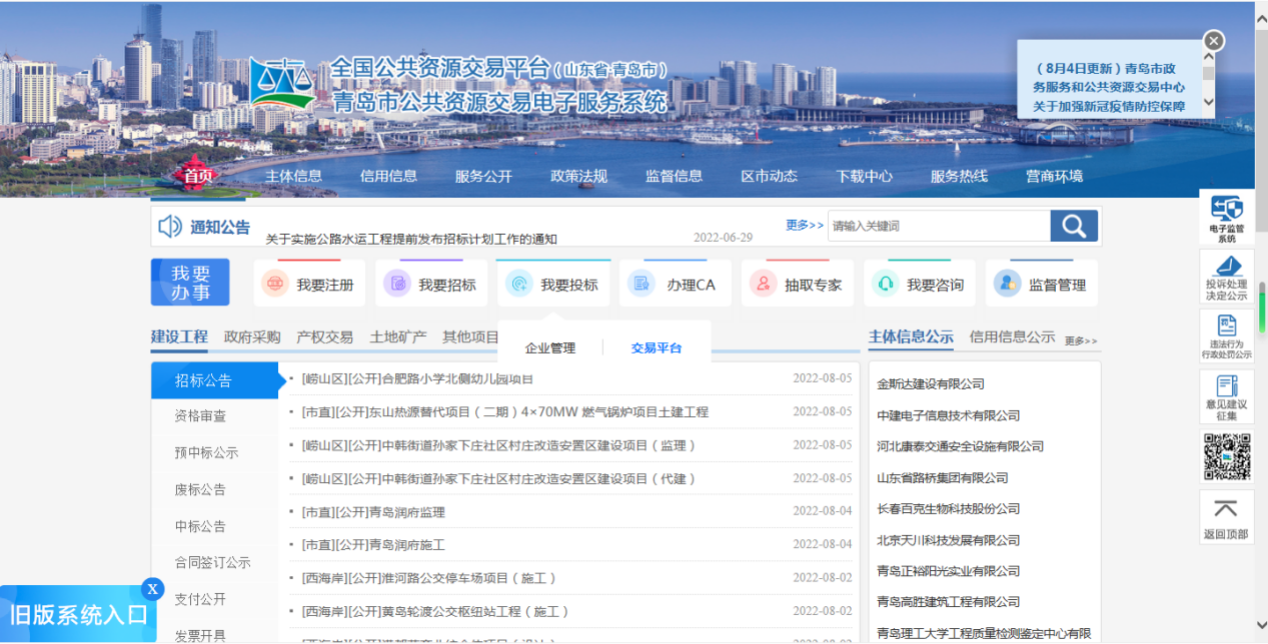
Task: Open the 政策法规 navigation menu
Action: (579, 176)
